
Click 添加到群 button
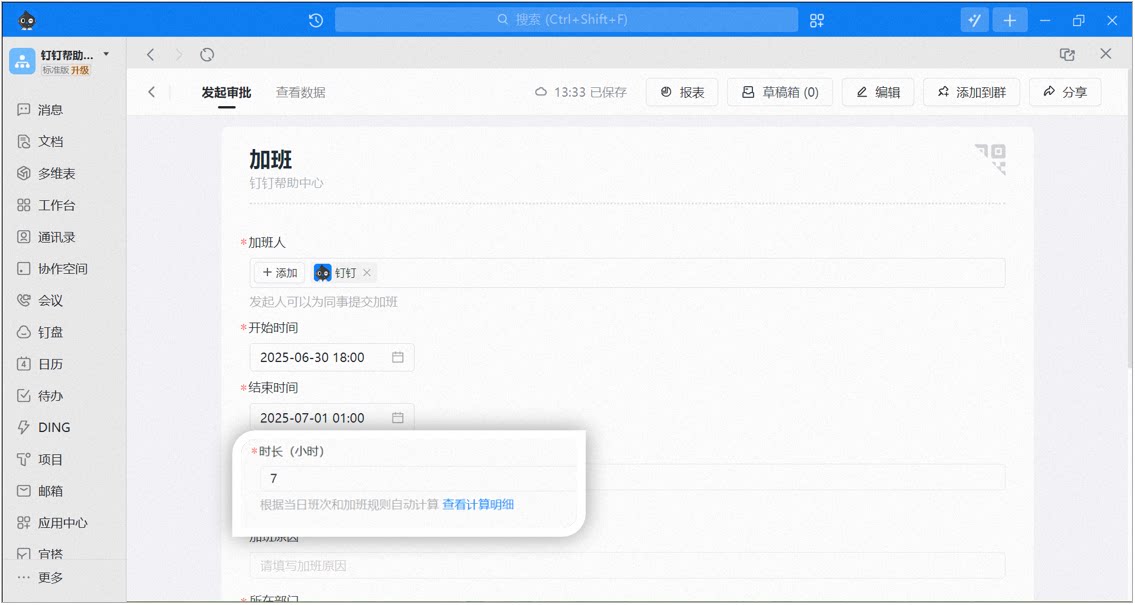tap(971, 92)
